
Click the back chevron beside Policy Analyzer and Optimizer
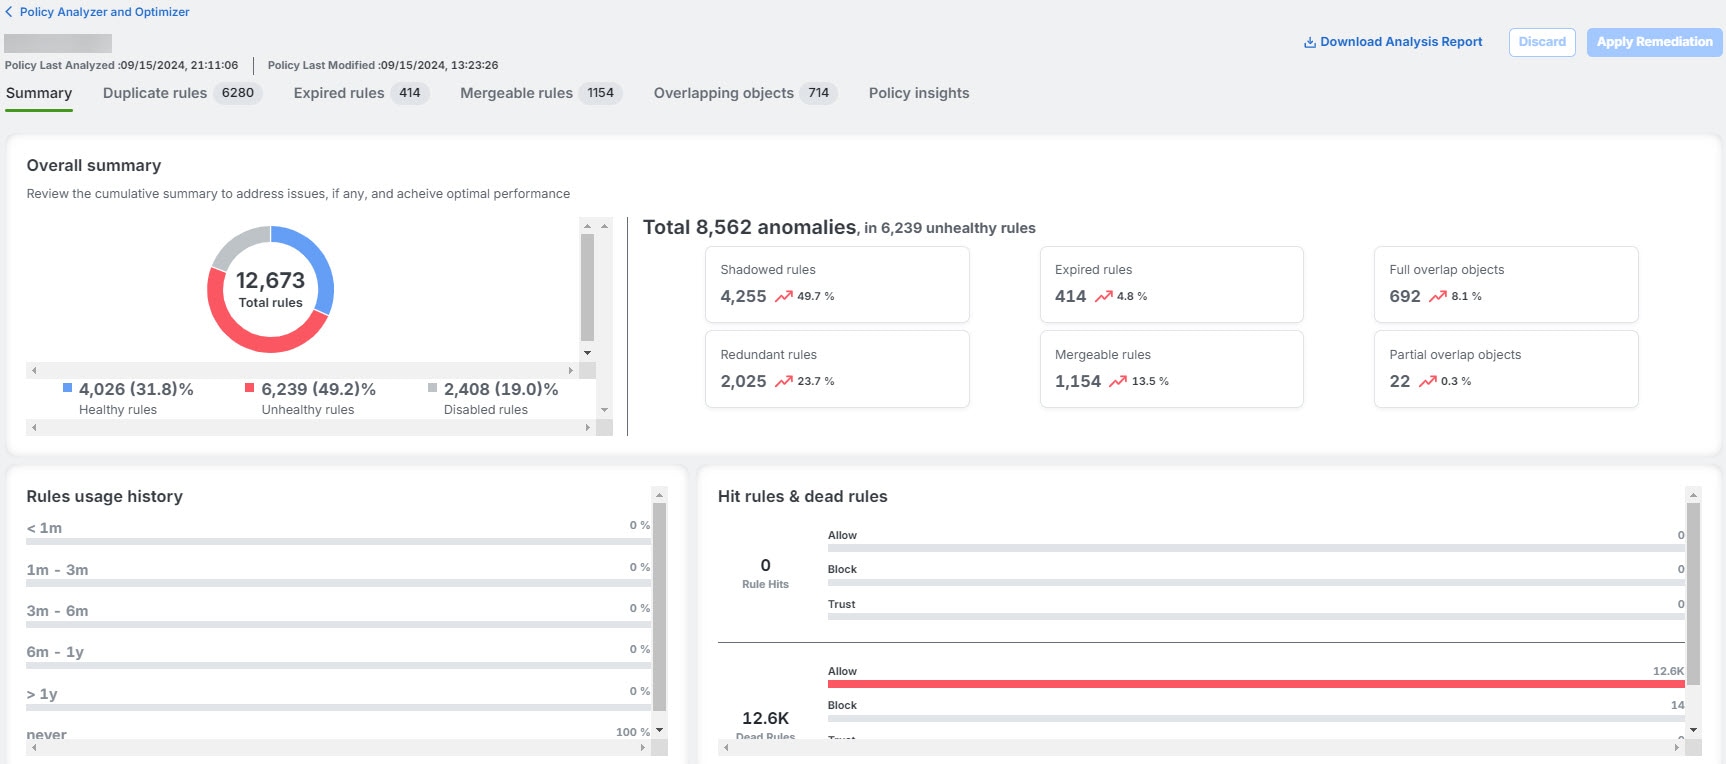[9, 12]
